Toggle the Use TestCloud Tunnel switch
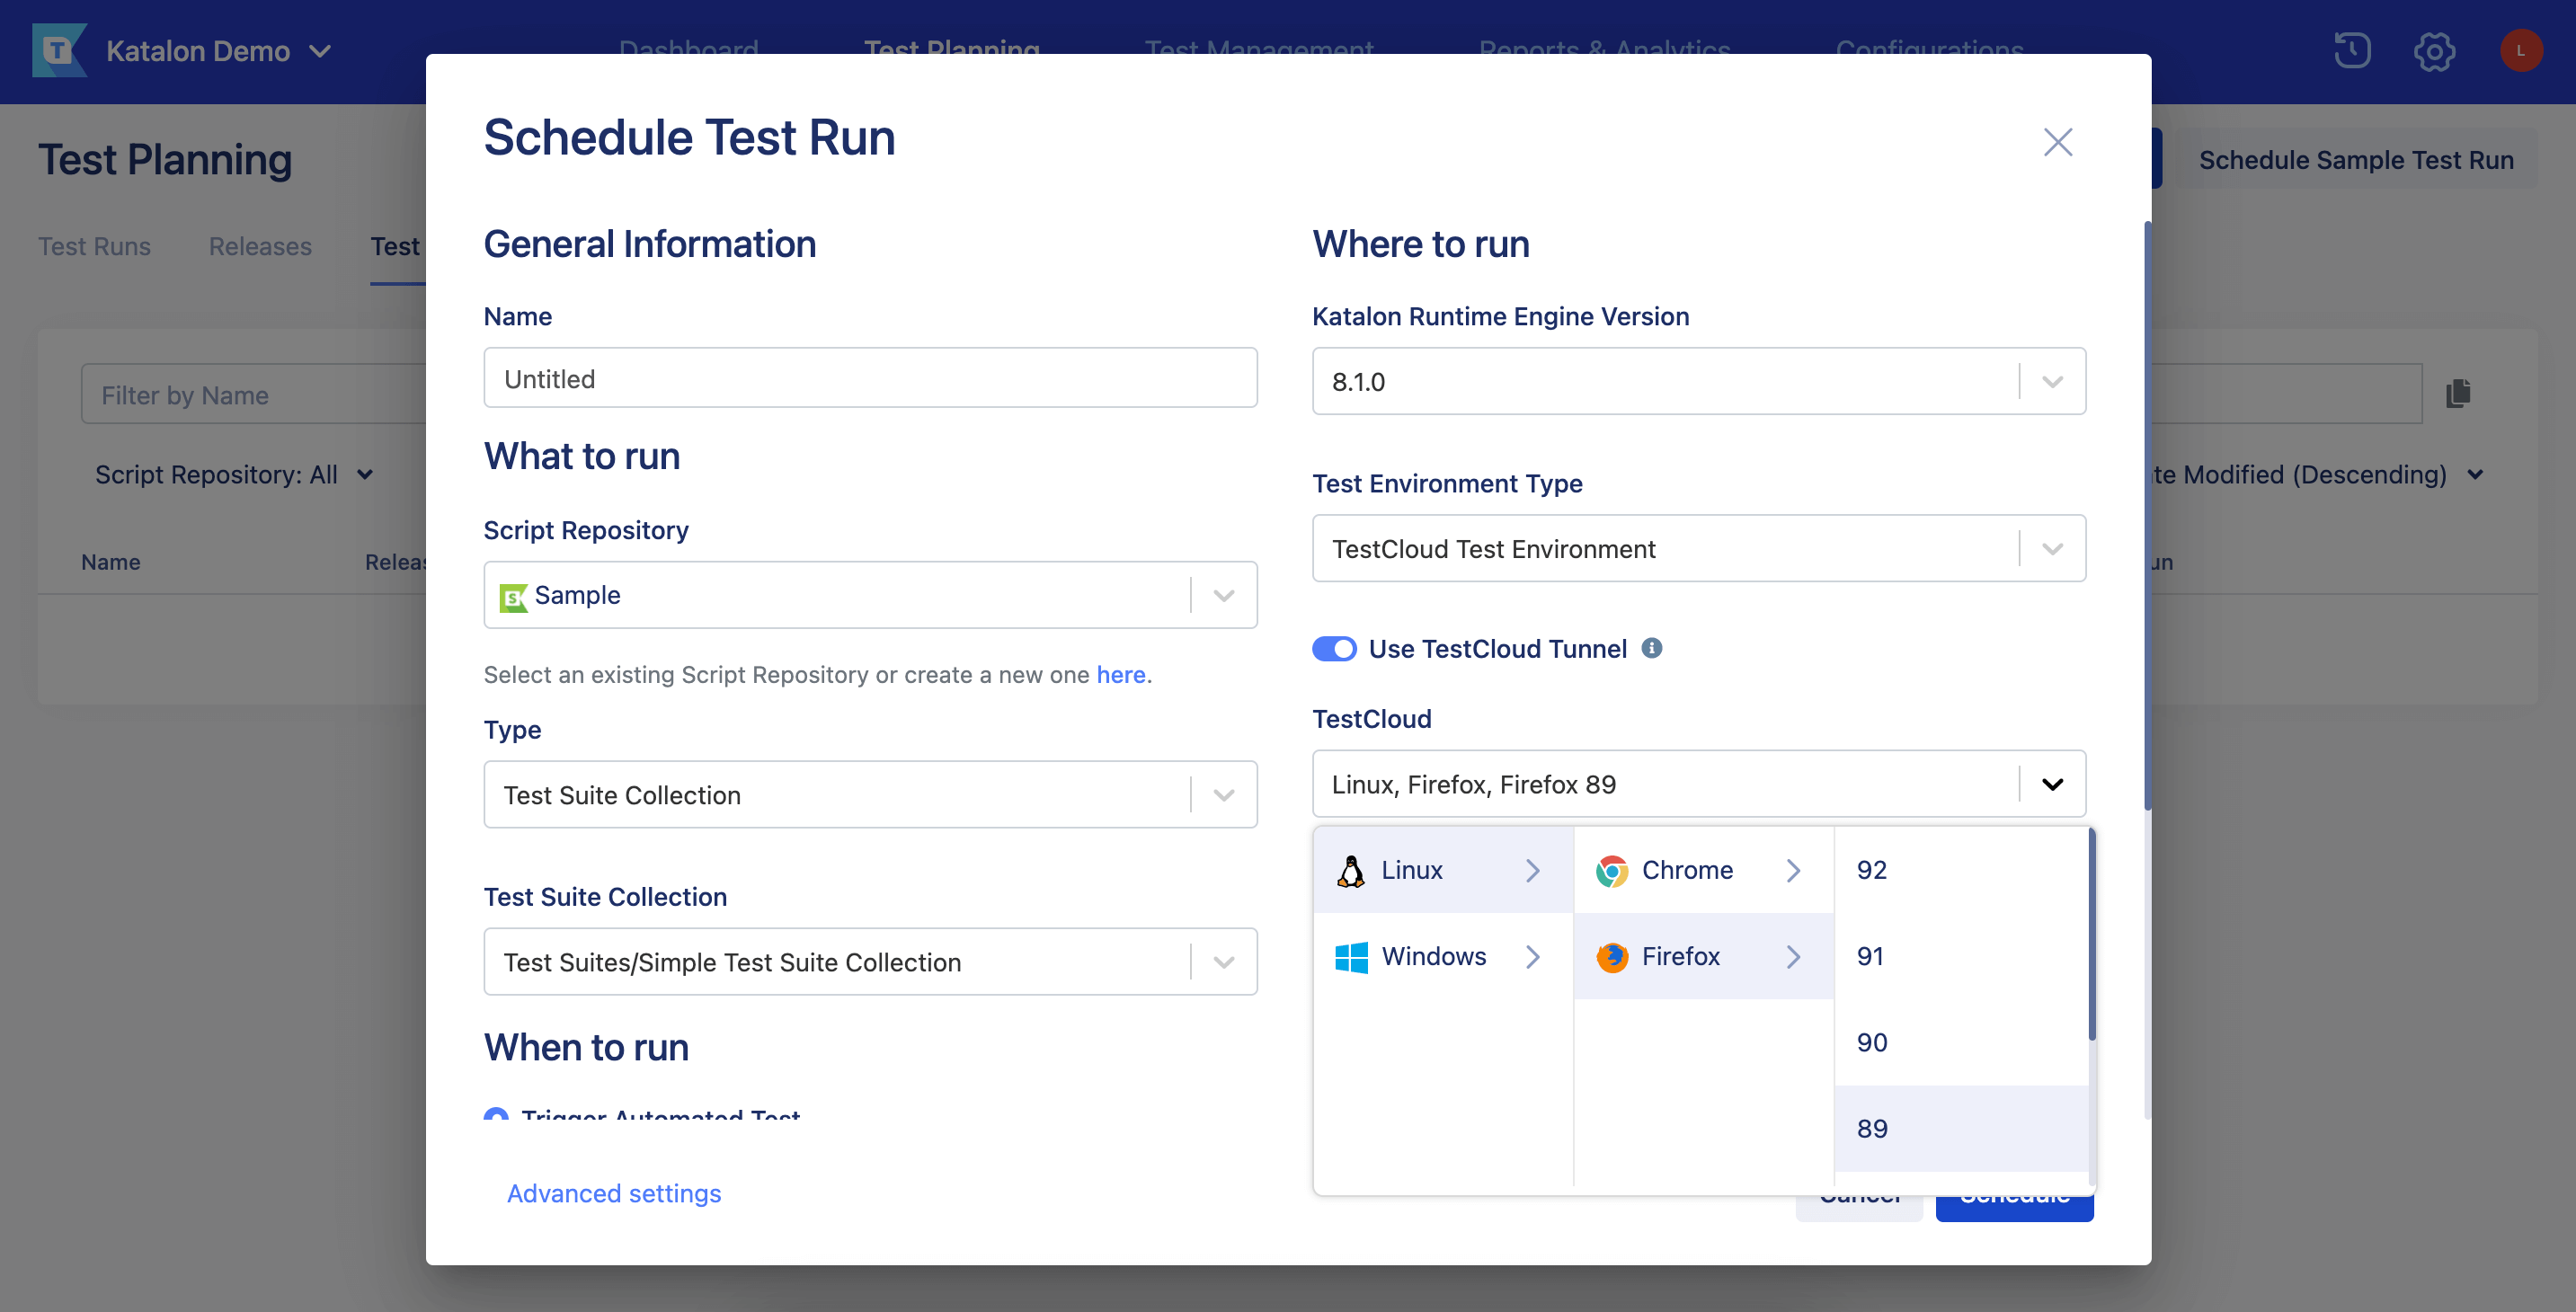This screenshot has width=2576, height=1312. [x=1334, y=649]
